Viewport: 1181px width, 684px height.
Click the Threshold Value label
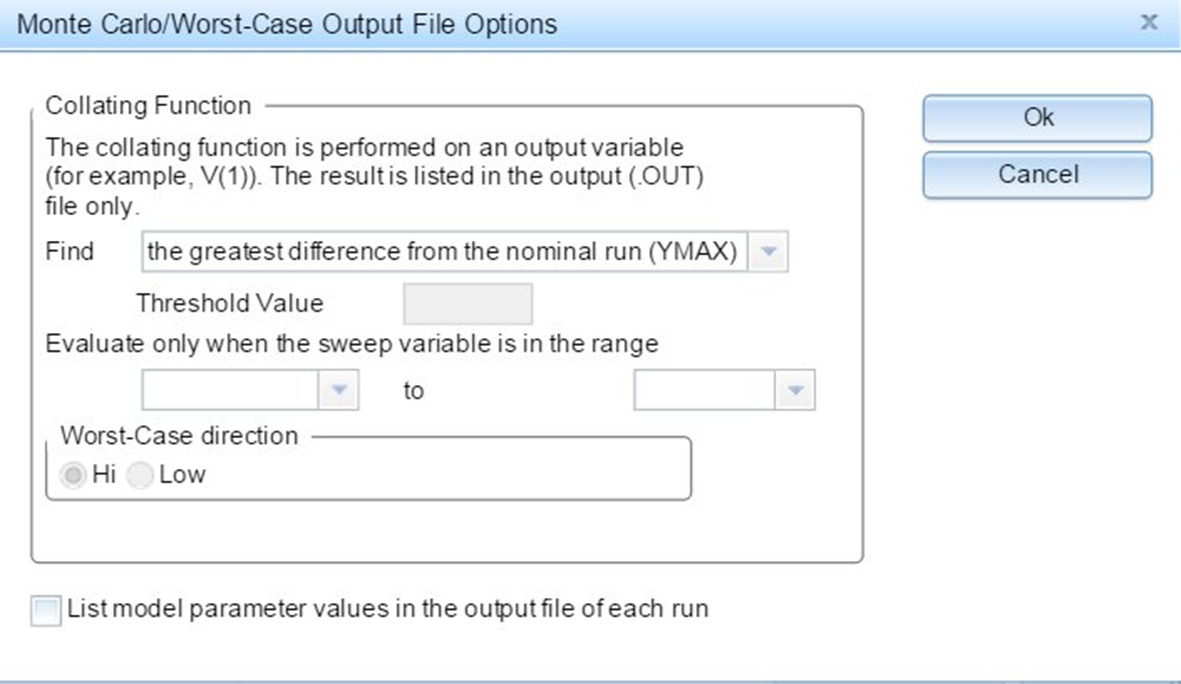pos(230,303)
